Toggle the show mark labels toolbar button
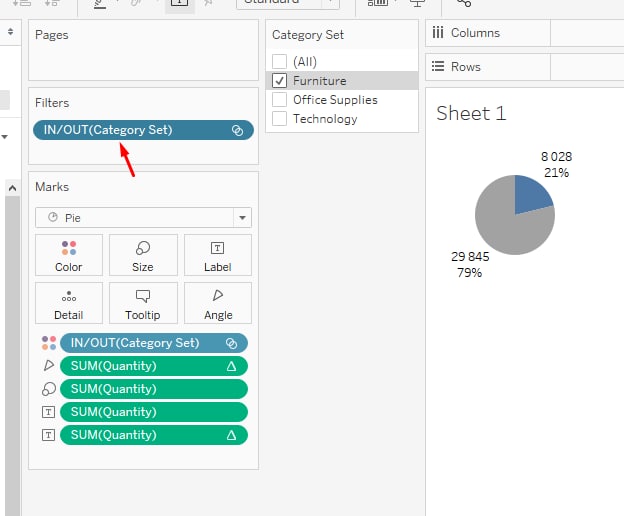624x516 pixels. point(179,3)
